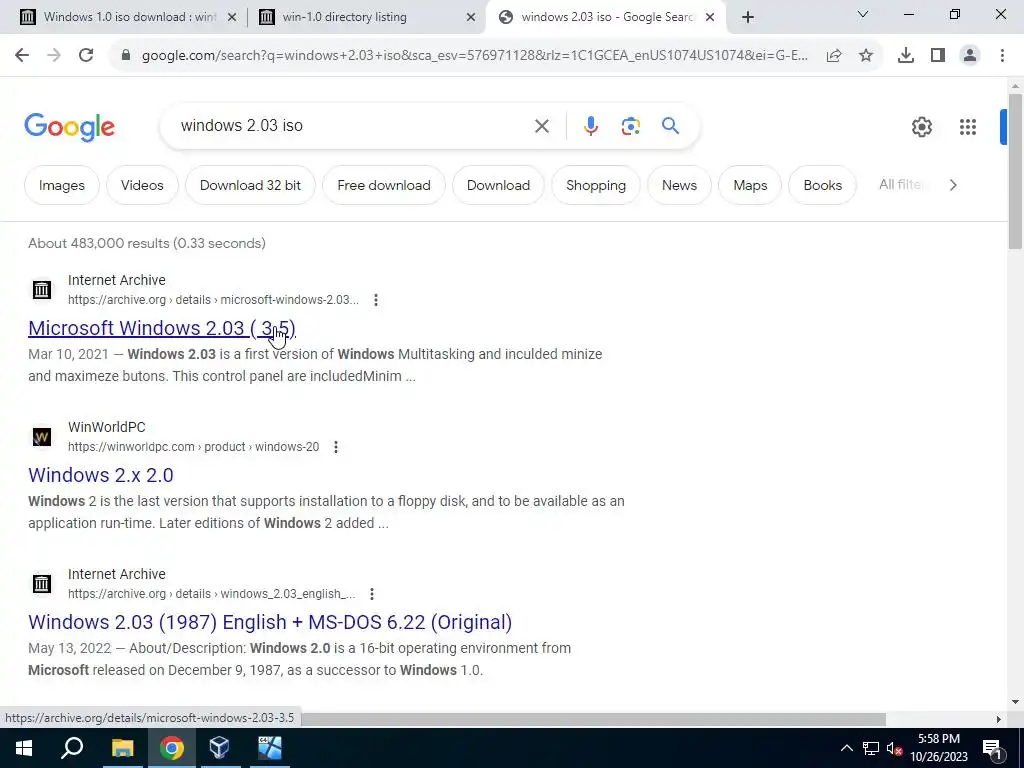This screenshot has width=1024, height=768.
Task: Open Windows 2.03 (1987) English + MS-DOS link
Action: click(x=270, y=622)
